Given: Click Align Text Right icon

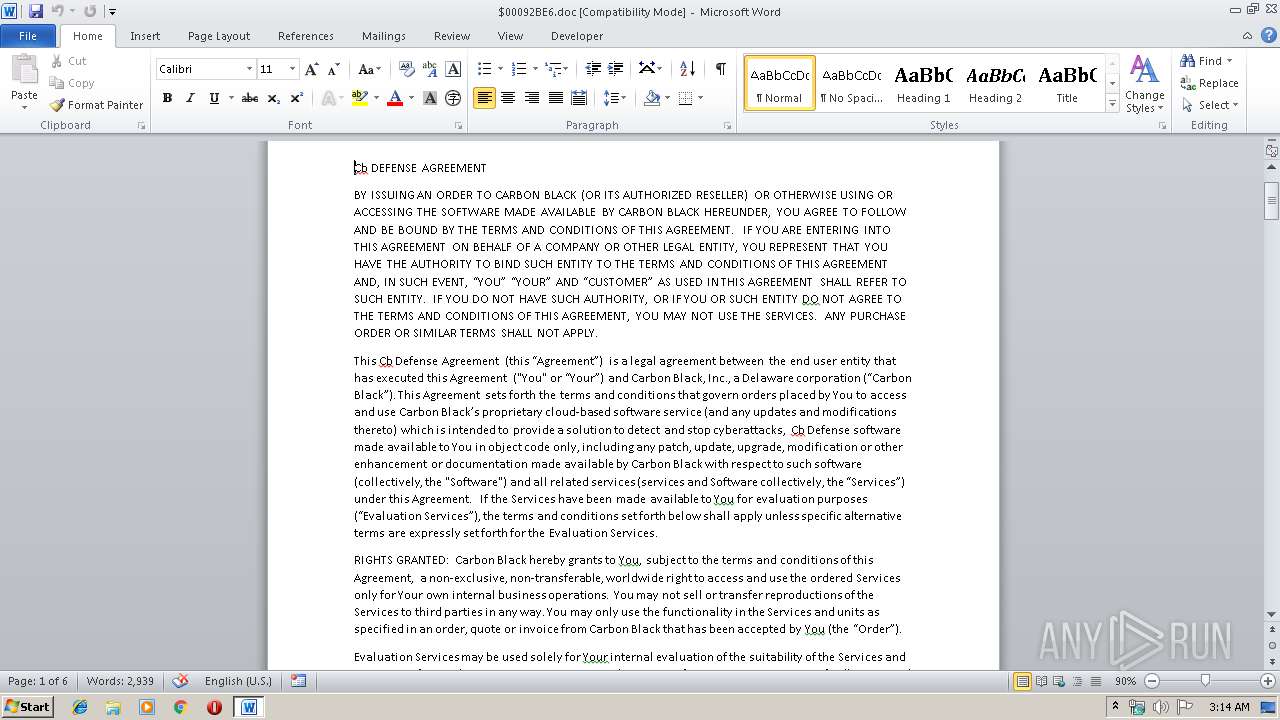Looking at the screenshot, I should (x=532, y=98).
